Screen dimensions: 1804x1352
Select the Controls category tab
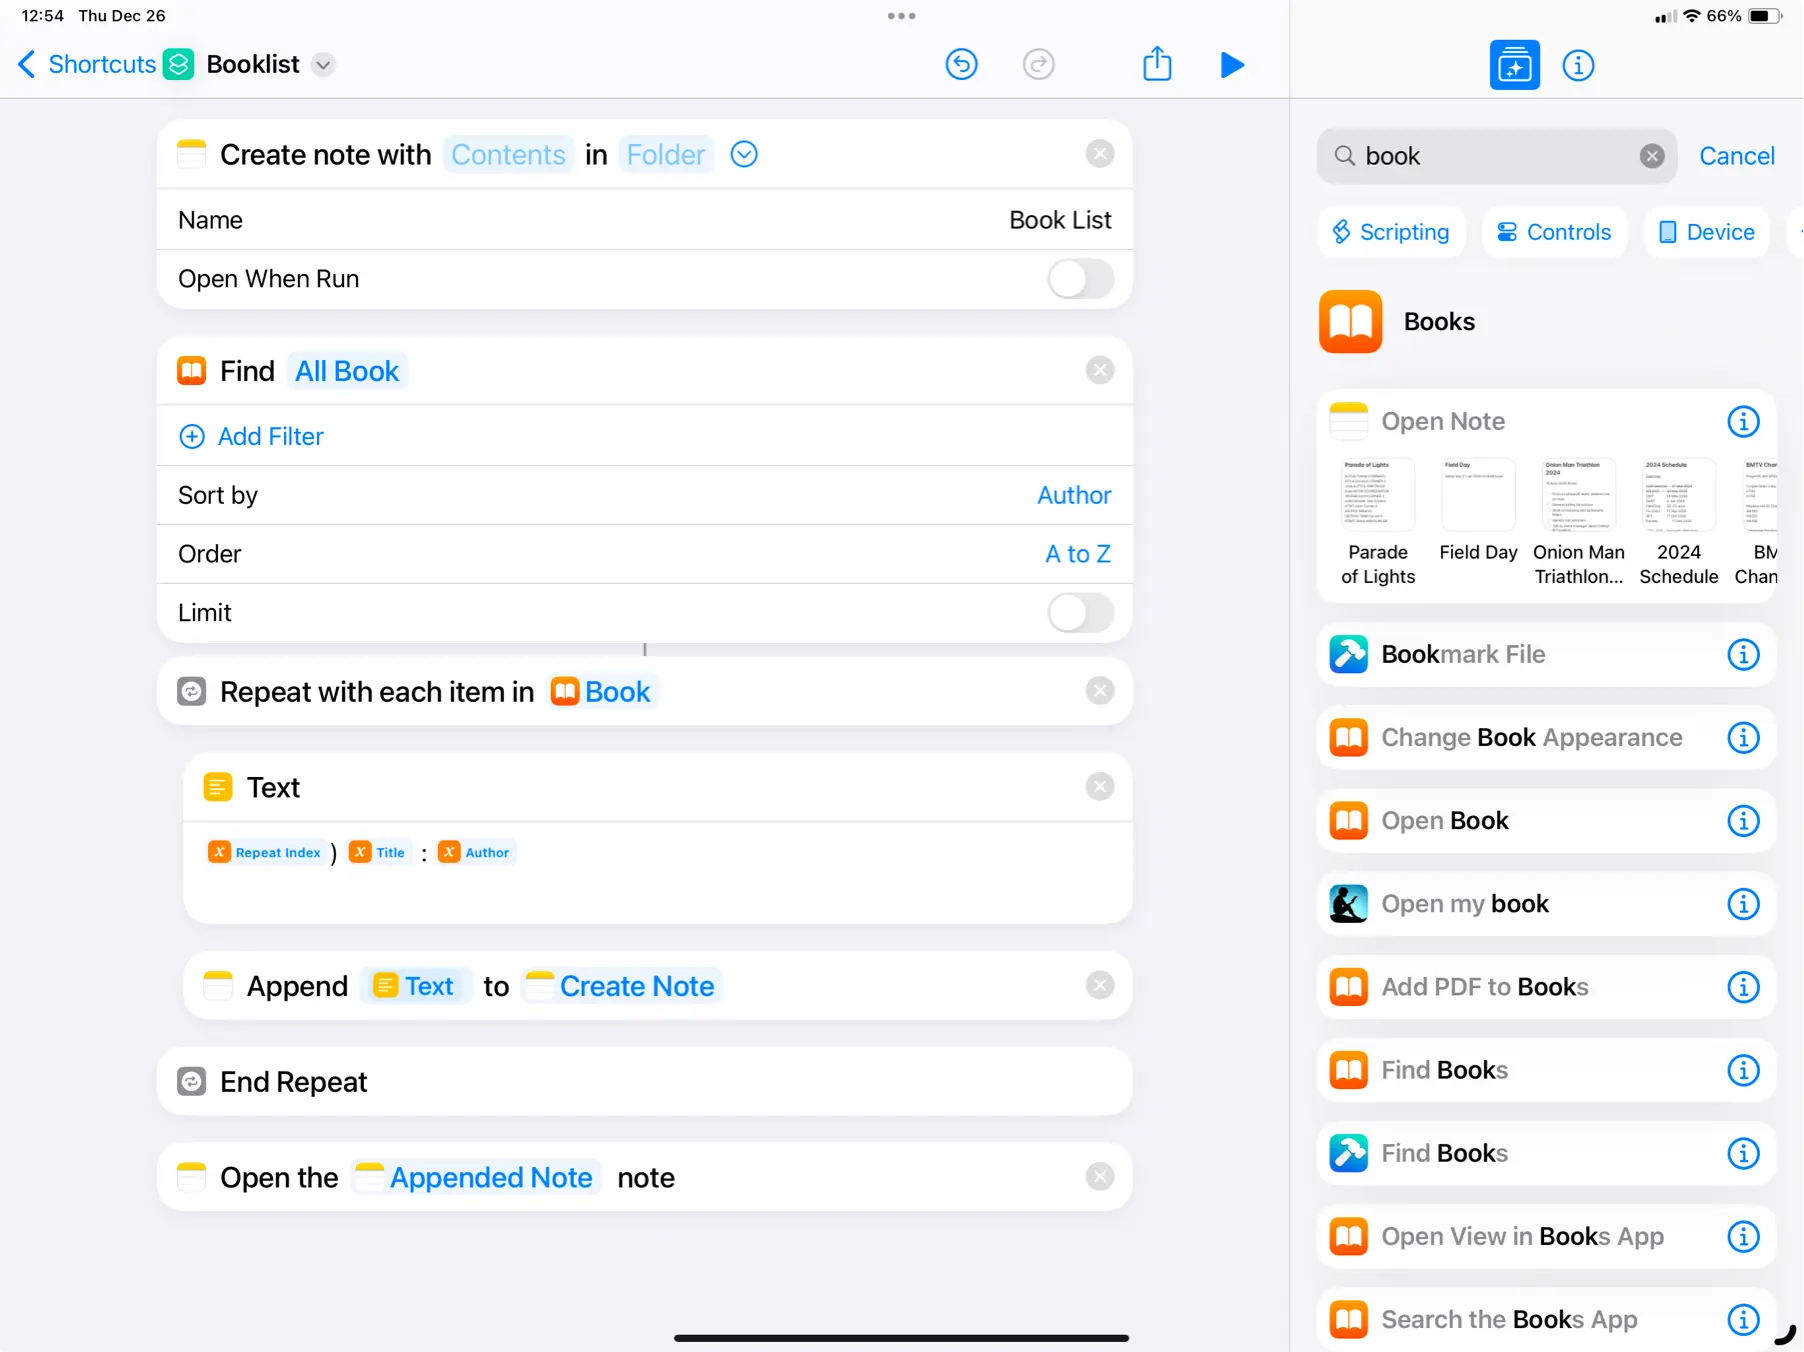(x=1554, y=232)
